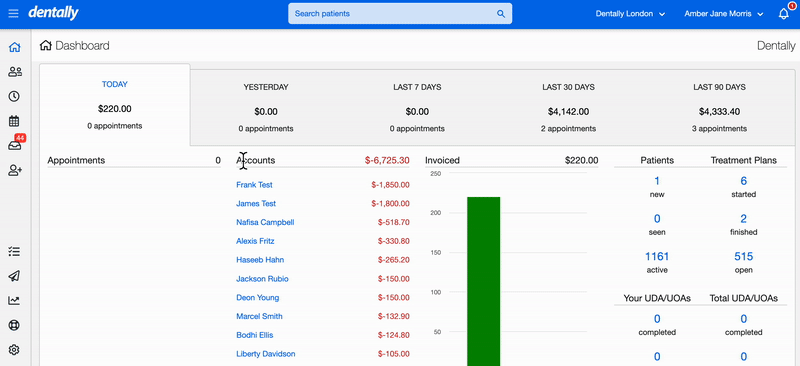800x366 pixels.
Task: Click the Dashboard house icon in breadcrumb
Action: (x=45, y=45)
